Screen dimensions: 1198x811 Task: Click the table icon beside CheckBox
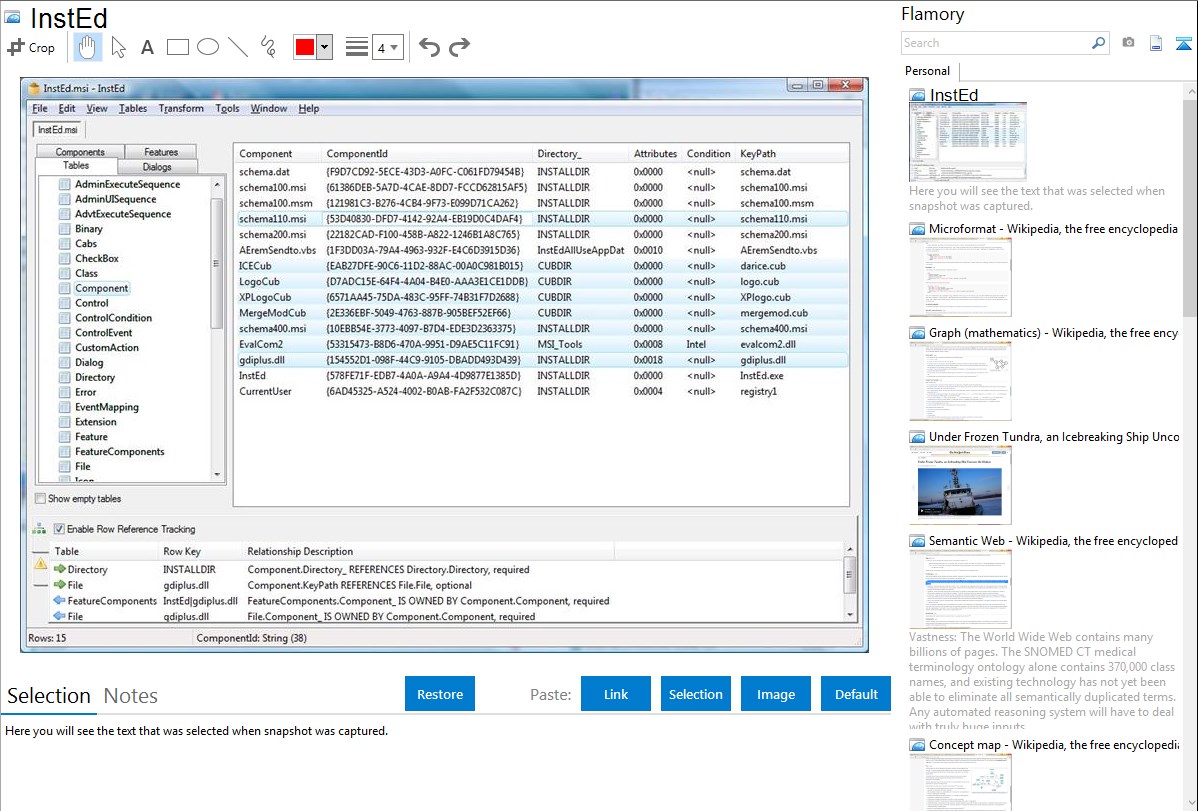click(65, 258)
